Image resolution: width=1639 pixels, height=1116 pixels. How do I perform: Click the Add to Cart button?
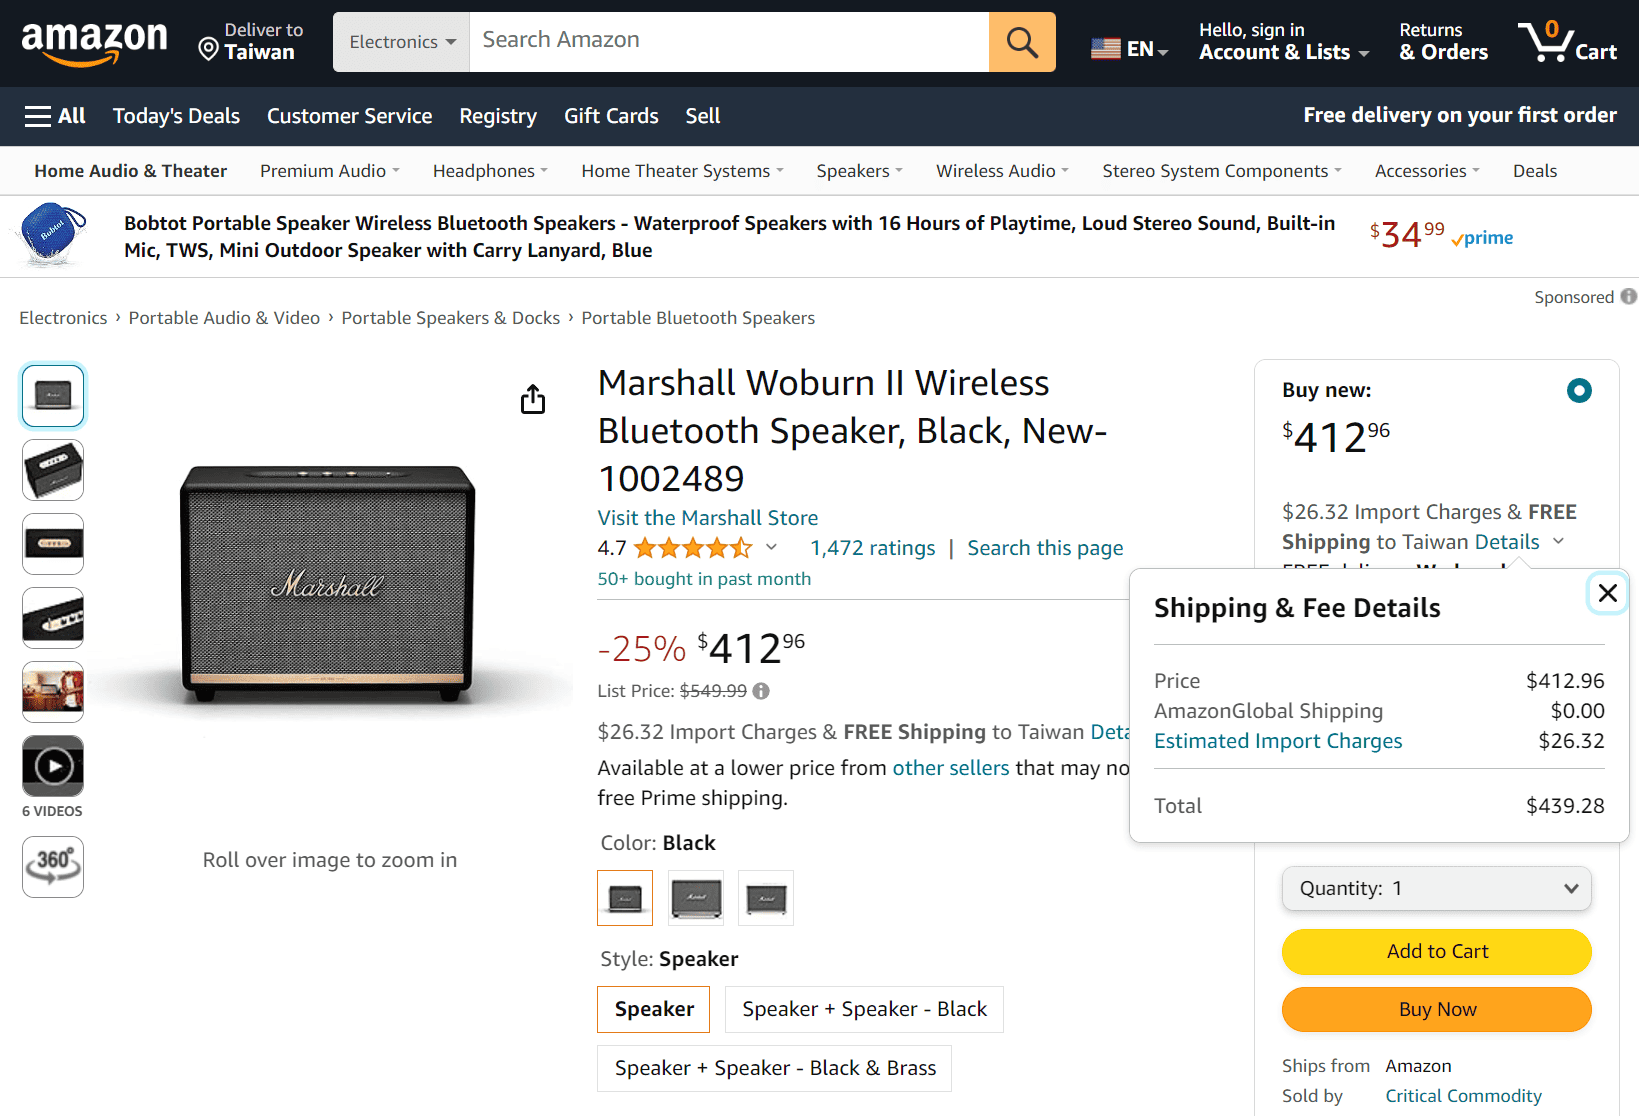[x=1436, y=951]
